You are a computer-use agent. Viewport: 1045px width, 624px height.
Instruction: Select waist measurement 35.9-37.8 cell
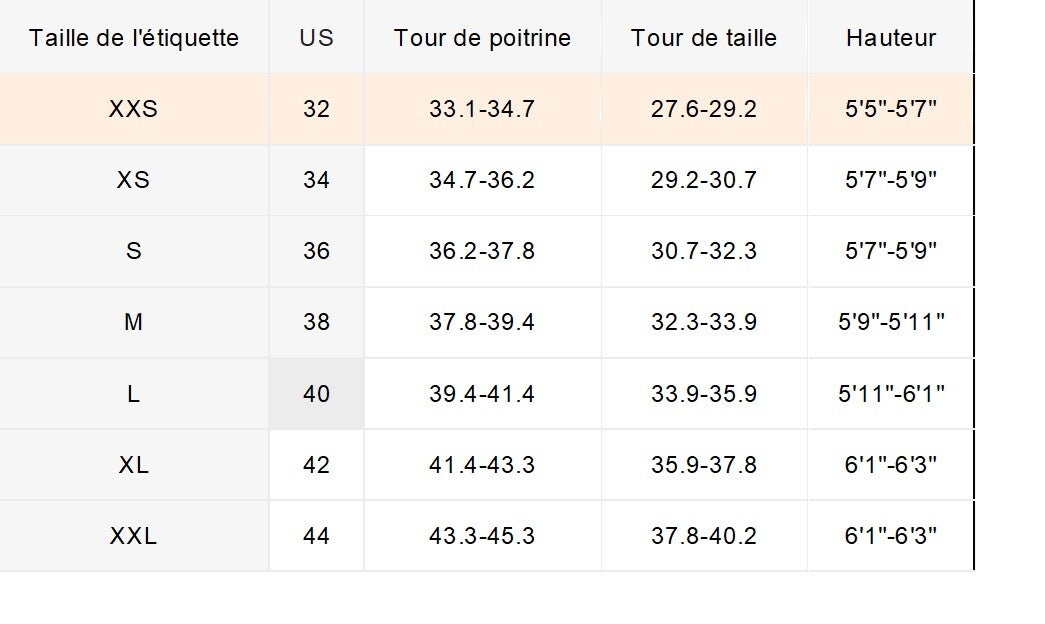(x=704, y=465)
